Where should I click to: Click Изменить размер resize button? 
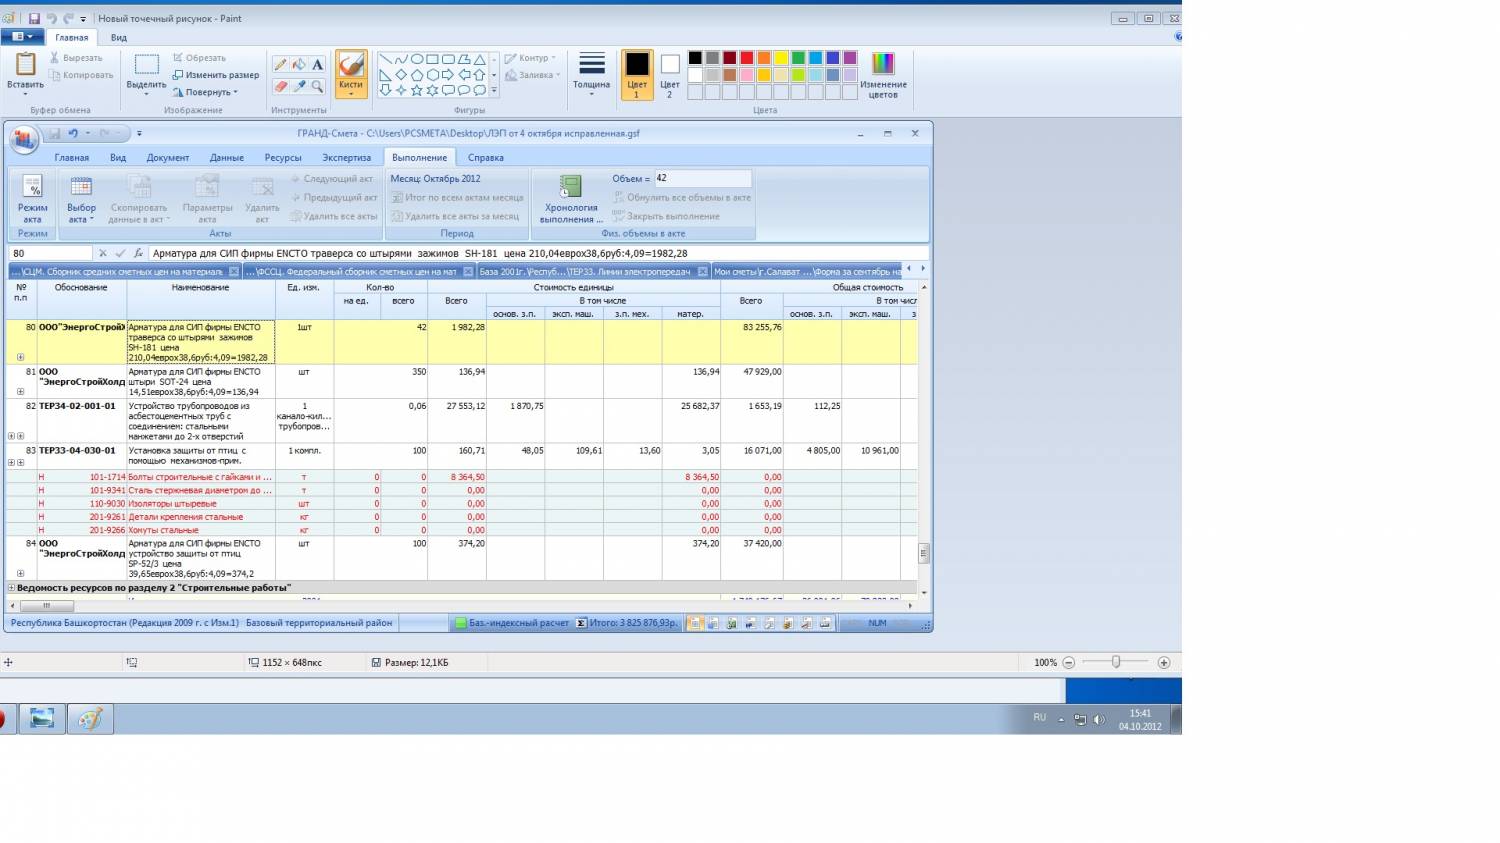(x=216, y=75)
